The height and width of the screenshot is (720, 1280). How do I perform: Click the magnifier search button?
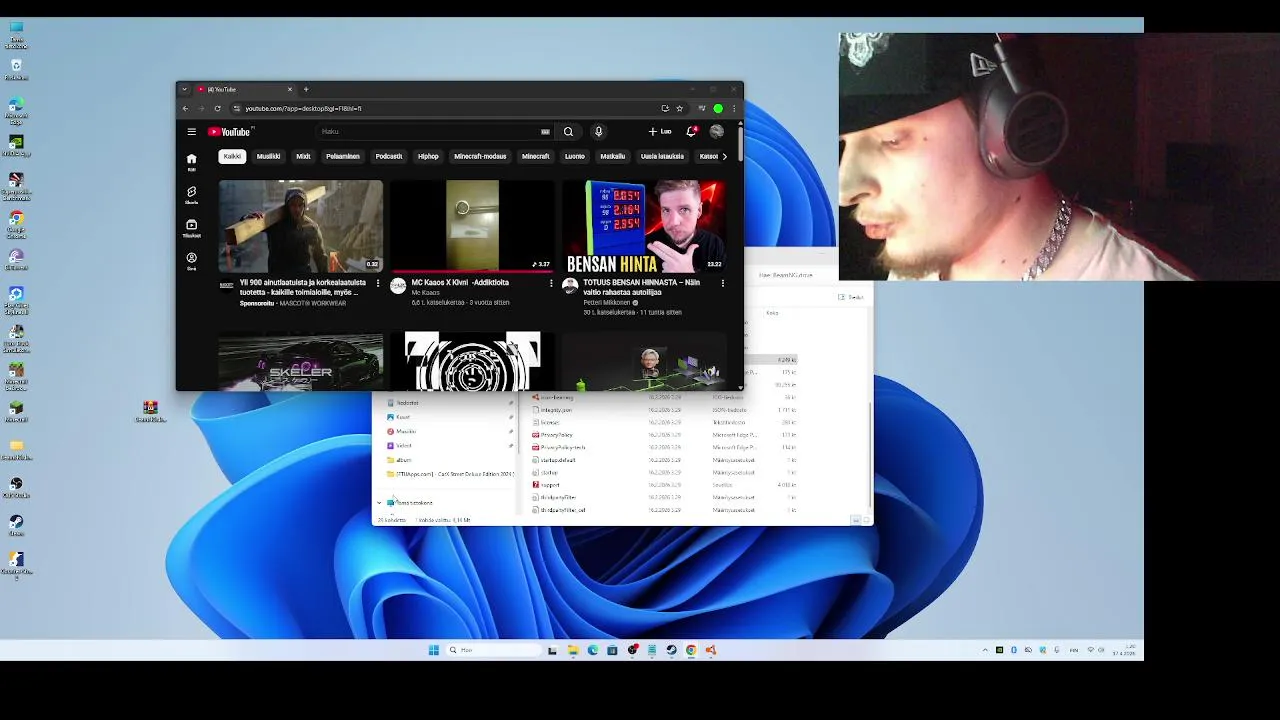point(568,132)
